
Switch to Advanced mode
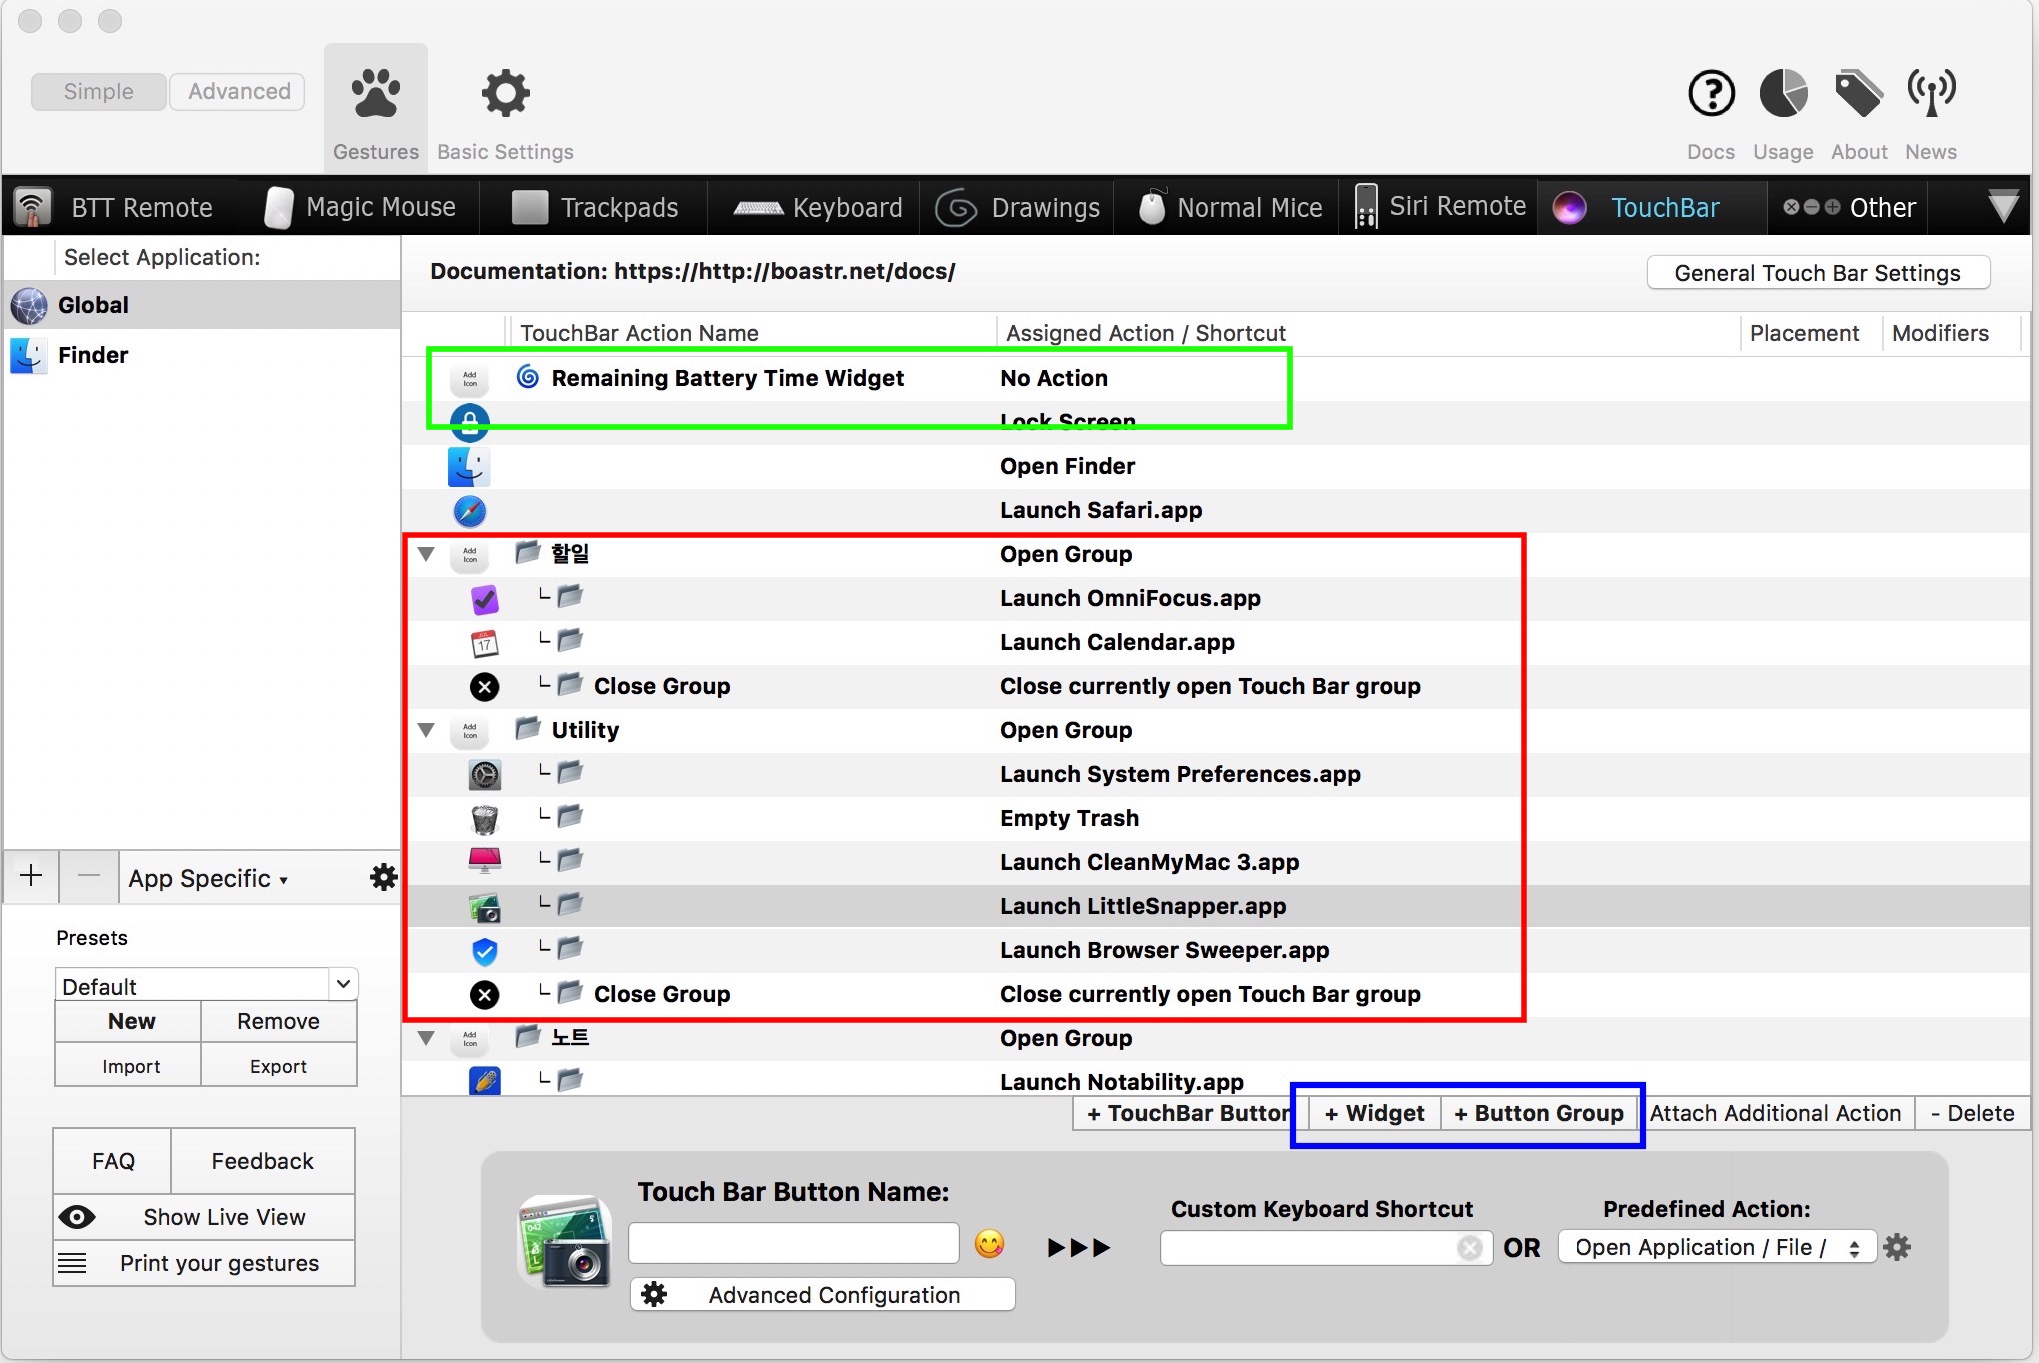(239, 91)
